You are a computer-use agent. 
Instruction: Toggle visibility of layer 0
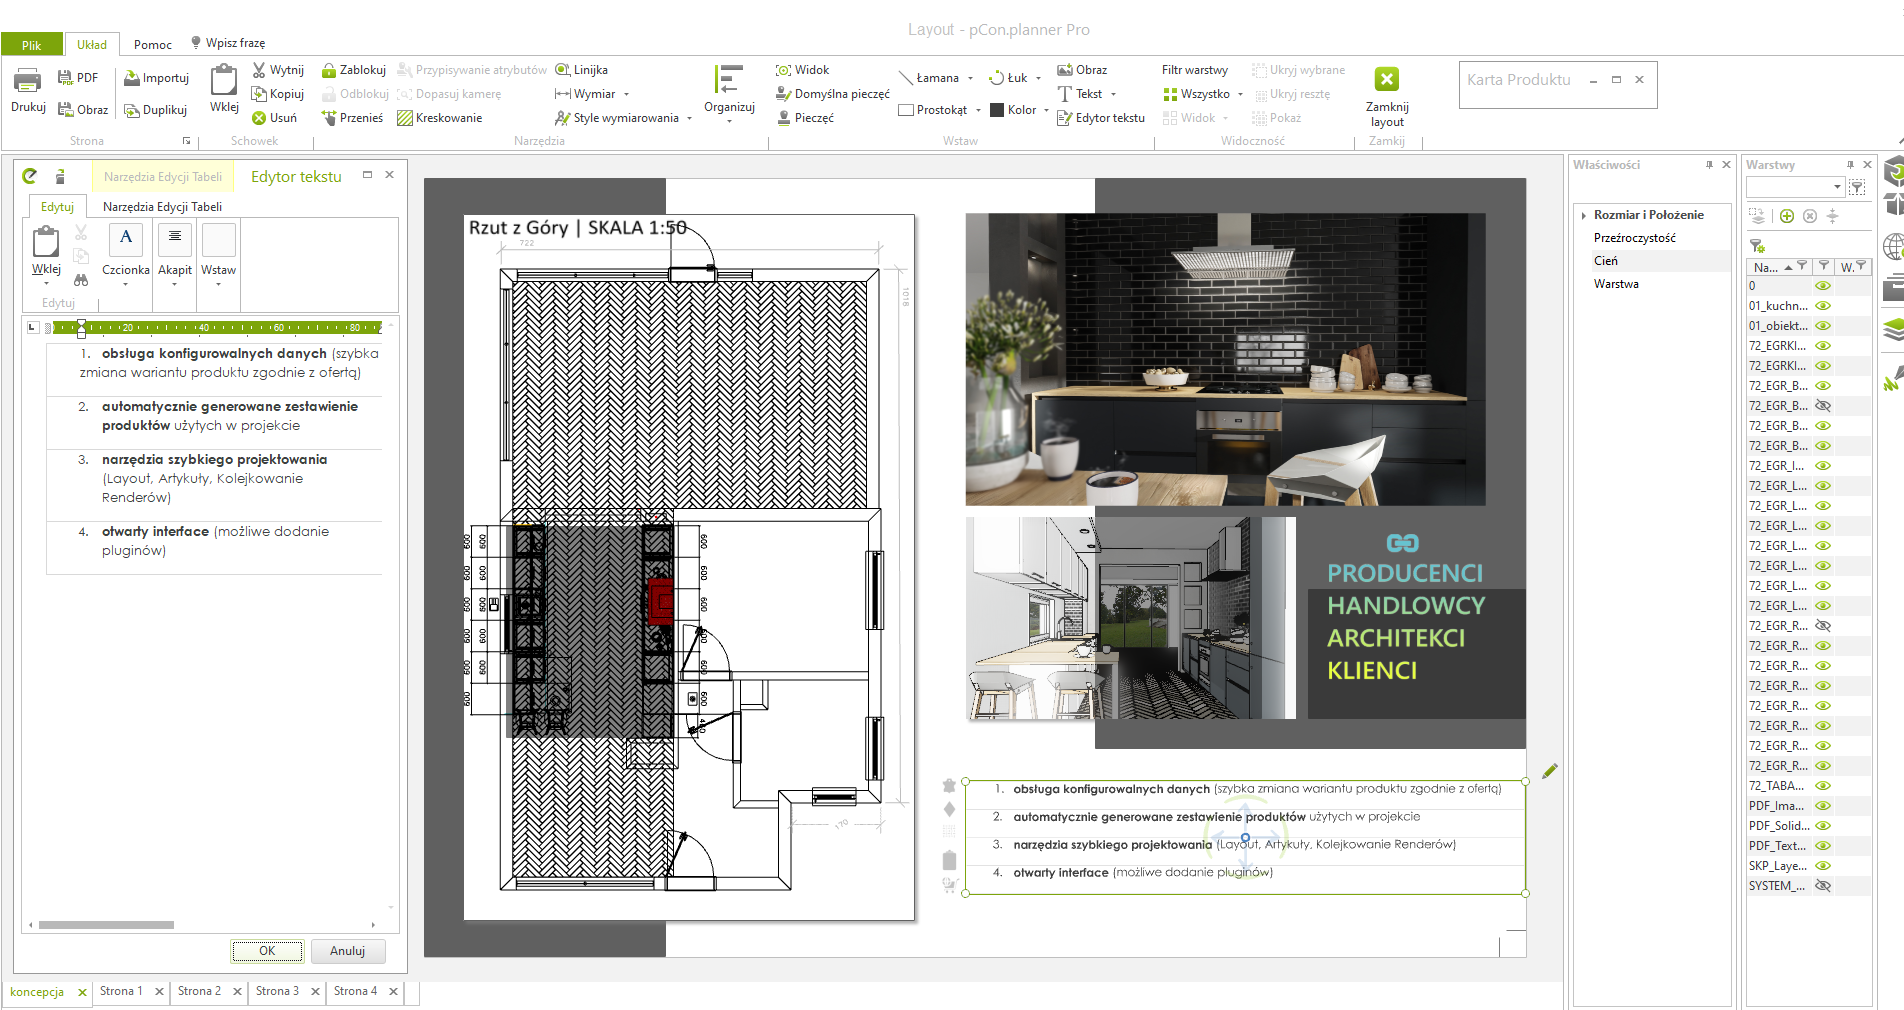coord(1823,286)
